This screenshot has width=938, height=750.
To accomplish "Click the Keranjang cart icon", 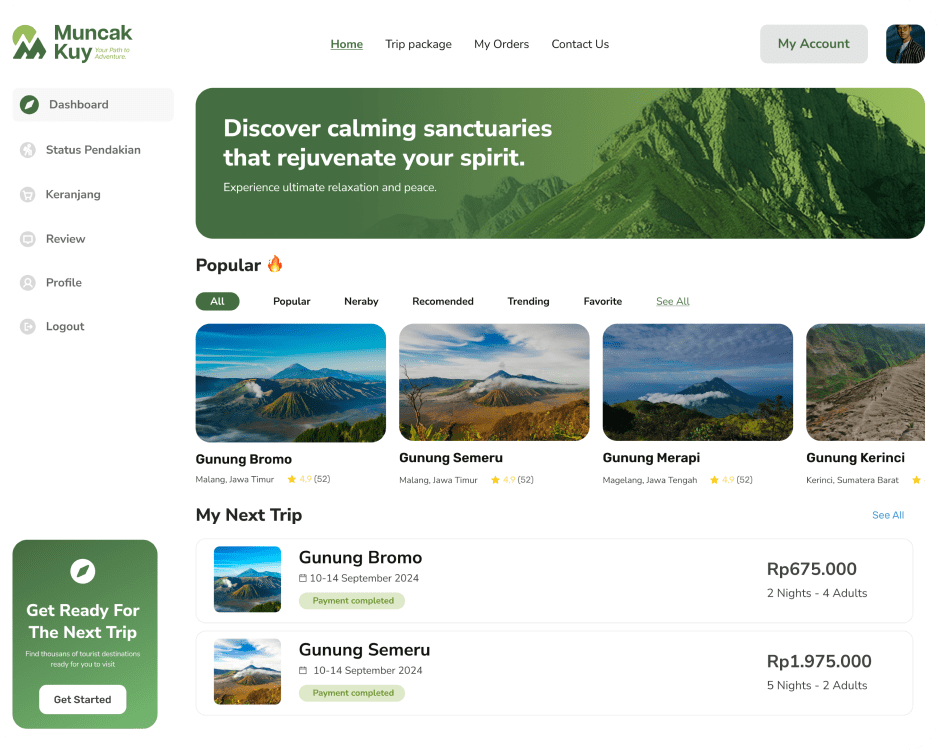I will pyautogui.click(x=28, y=194).
